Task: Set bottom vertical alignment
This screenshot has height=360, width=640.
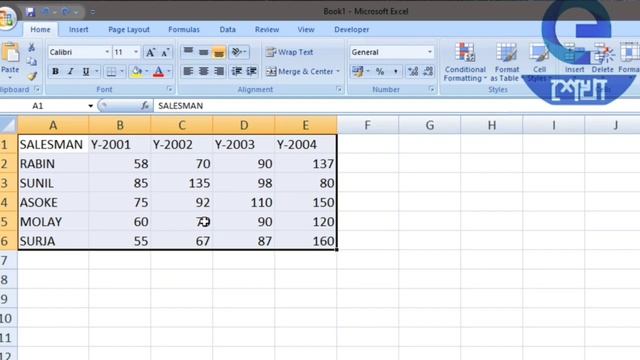Action: tap(219, 52)
